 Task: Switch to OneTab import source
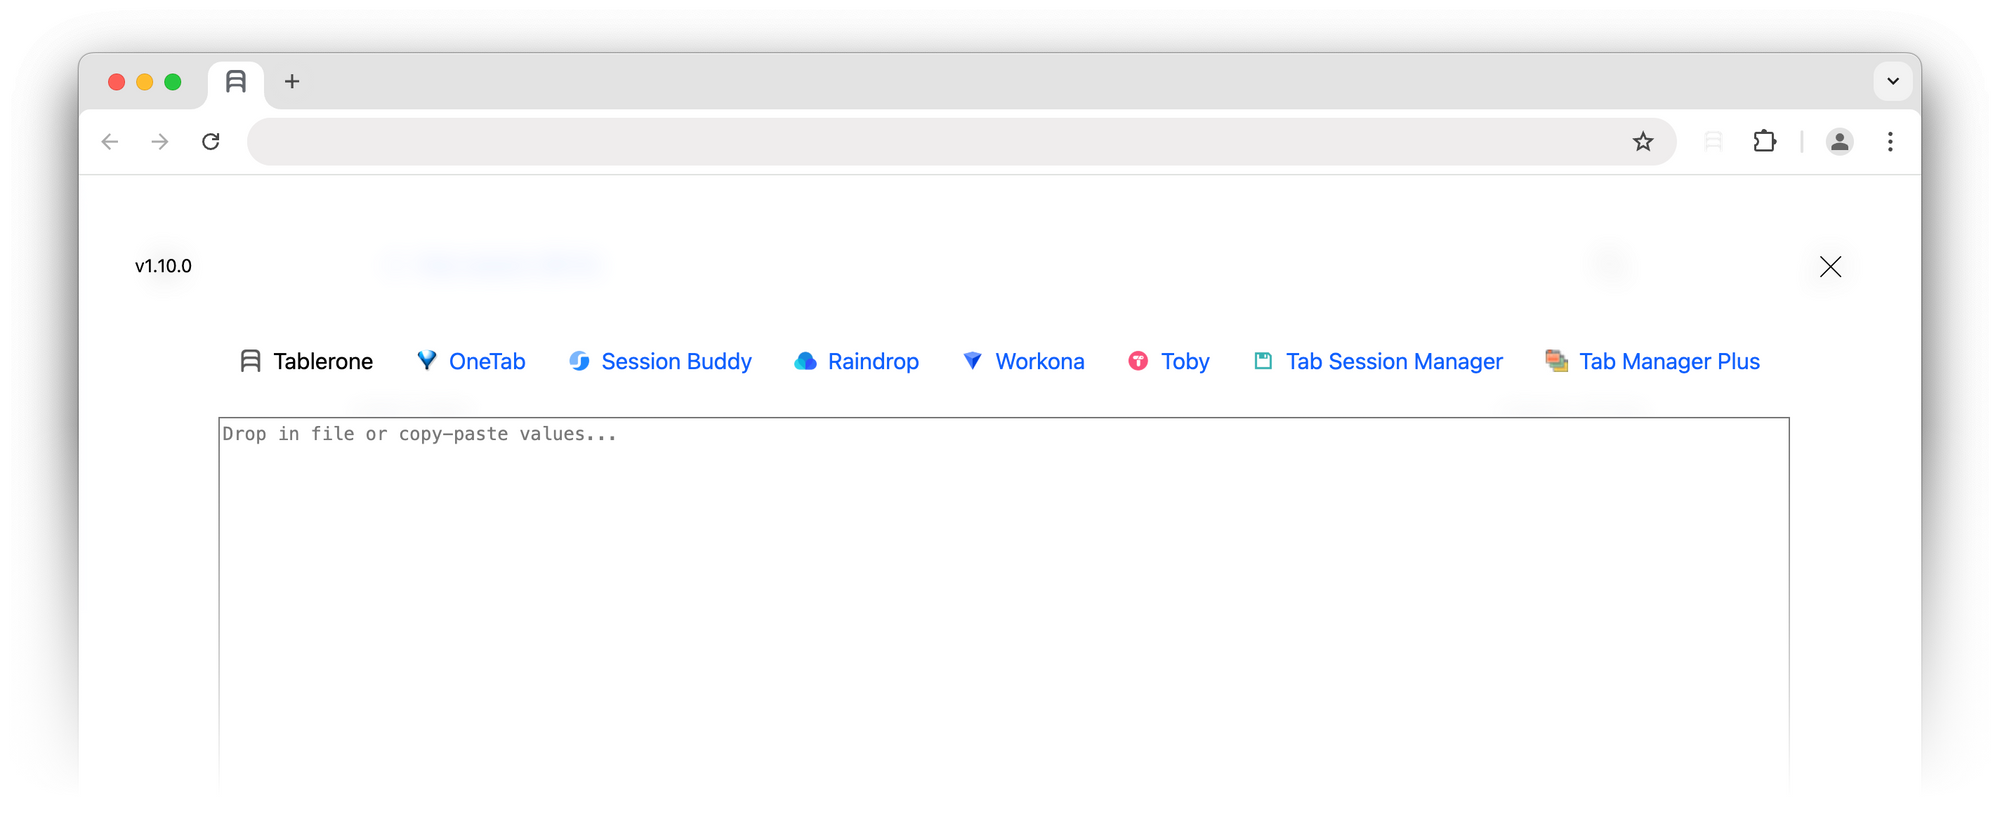pos(470,361)
